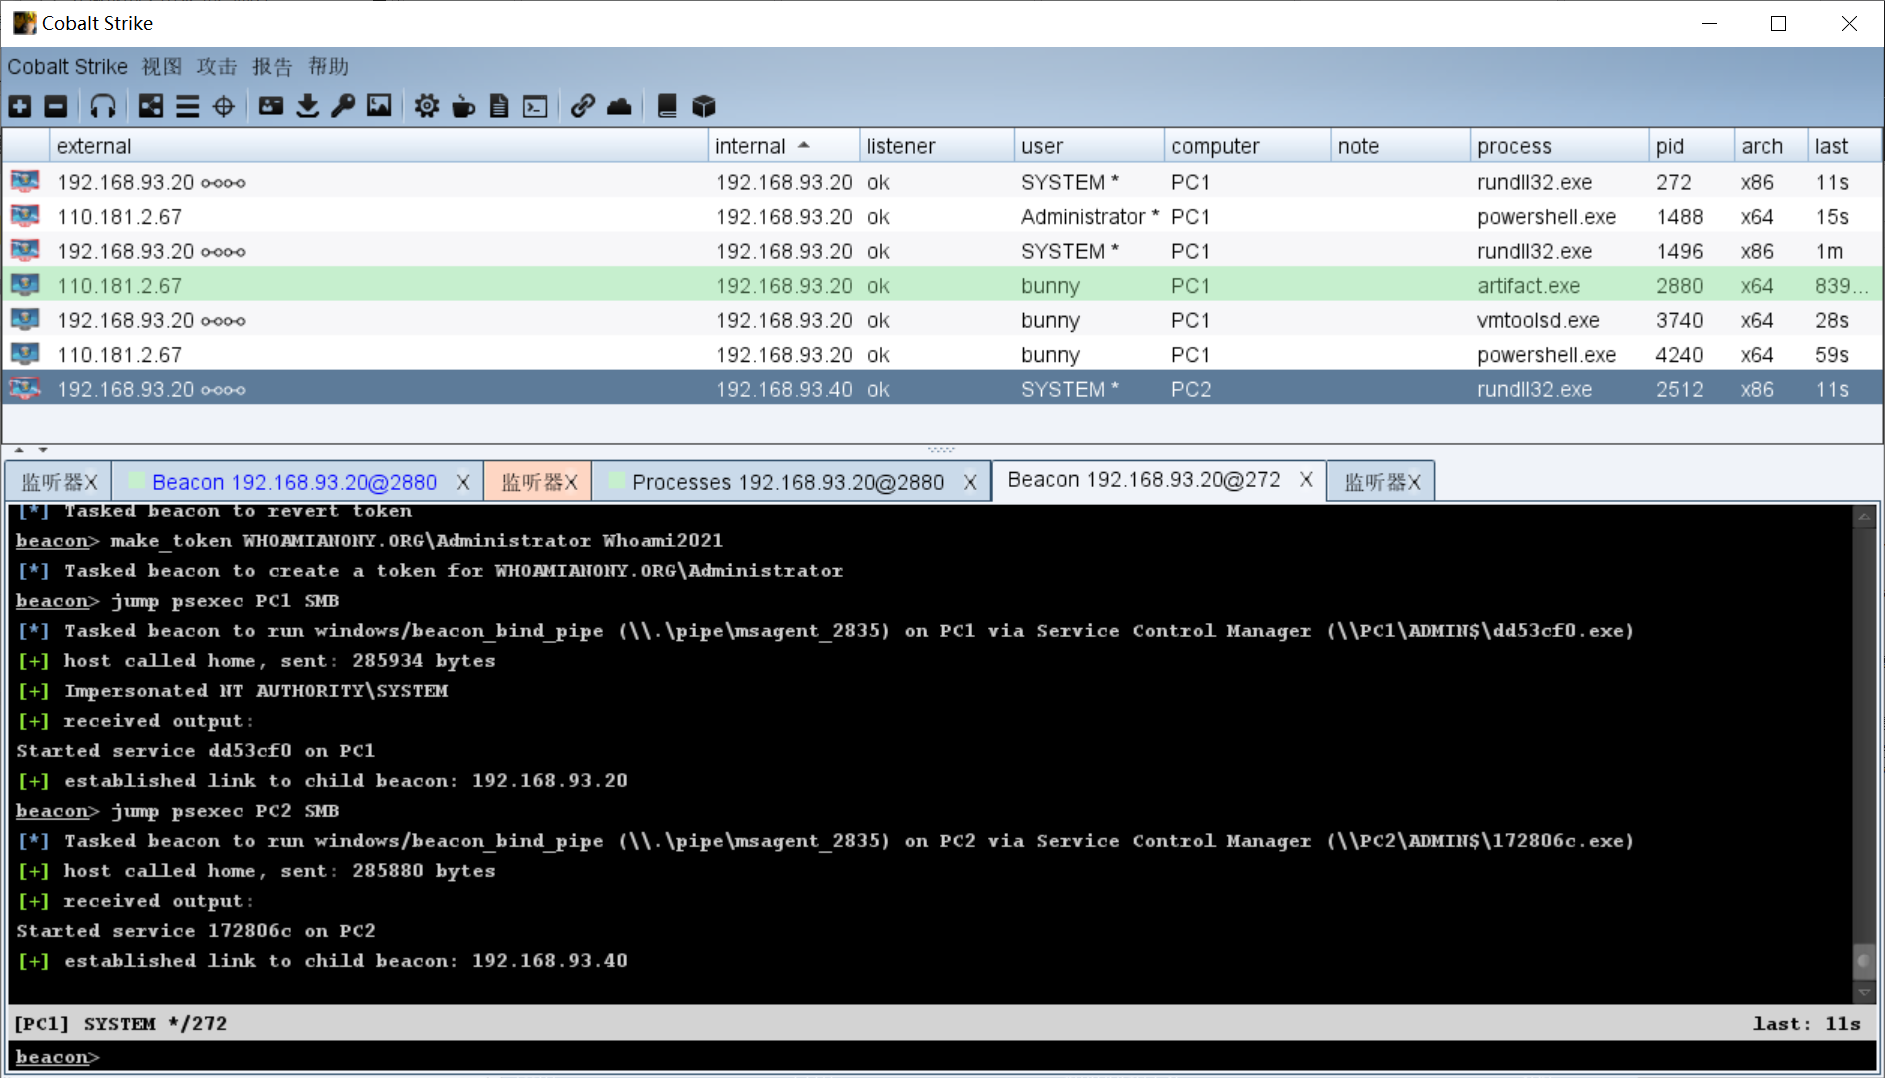Click the console scrollbar thumb
This screenshot has height=1078, width=1885.
[1864, 962]
